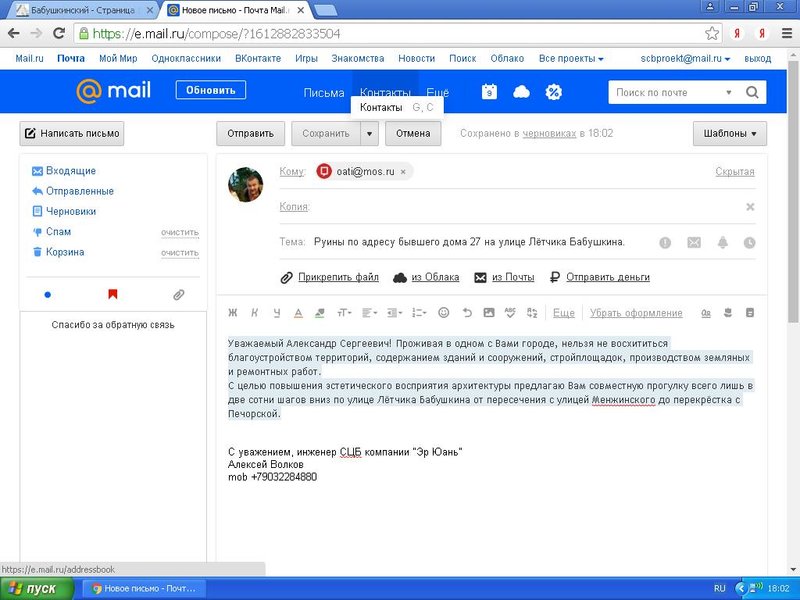Insert an emoji with the smiley icon
800x600 pixels.
444,313
